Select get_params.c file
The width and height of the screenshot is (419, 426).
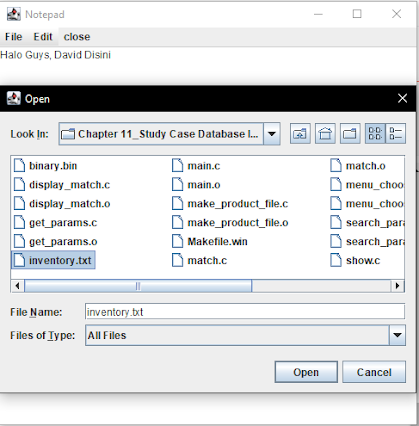[55, 223]
